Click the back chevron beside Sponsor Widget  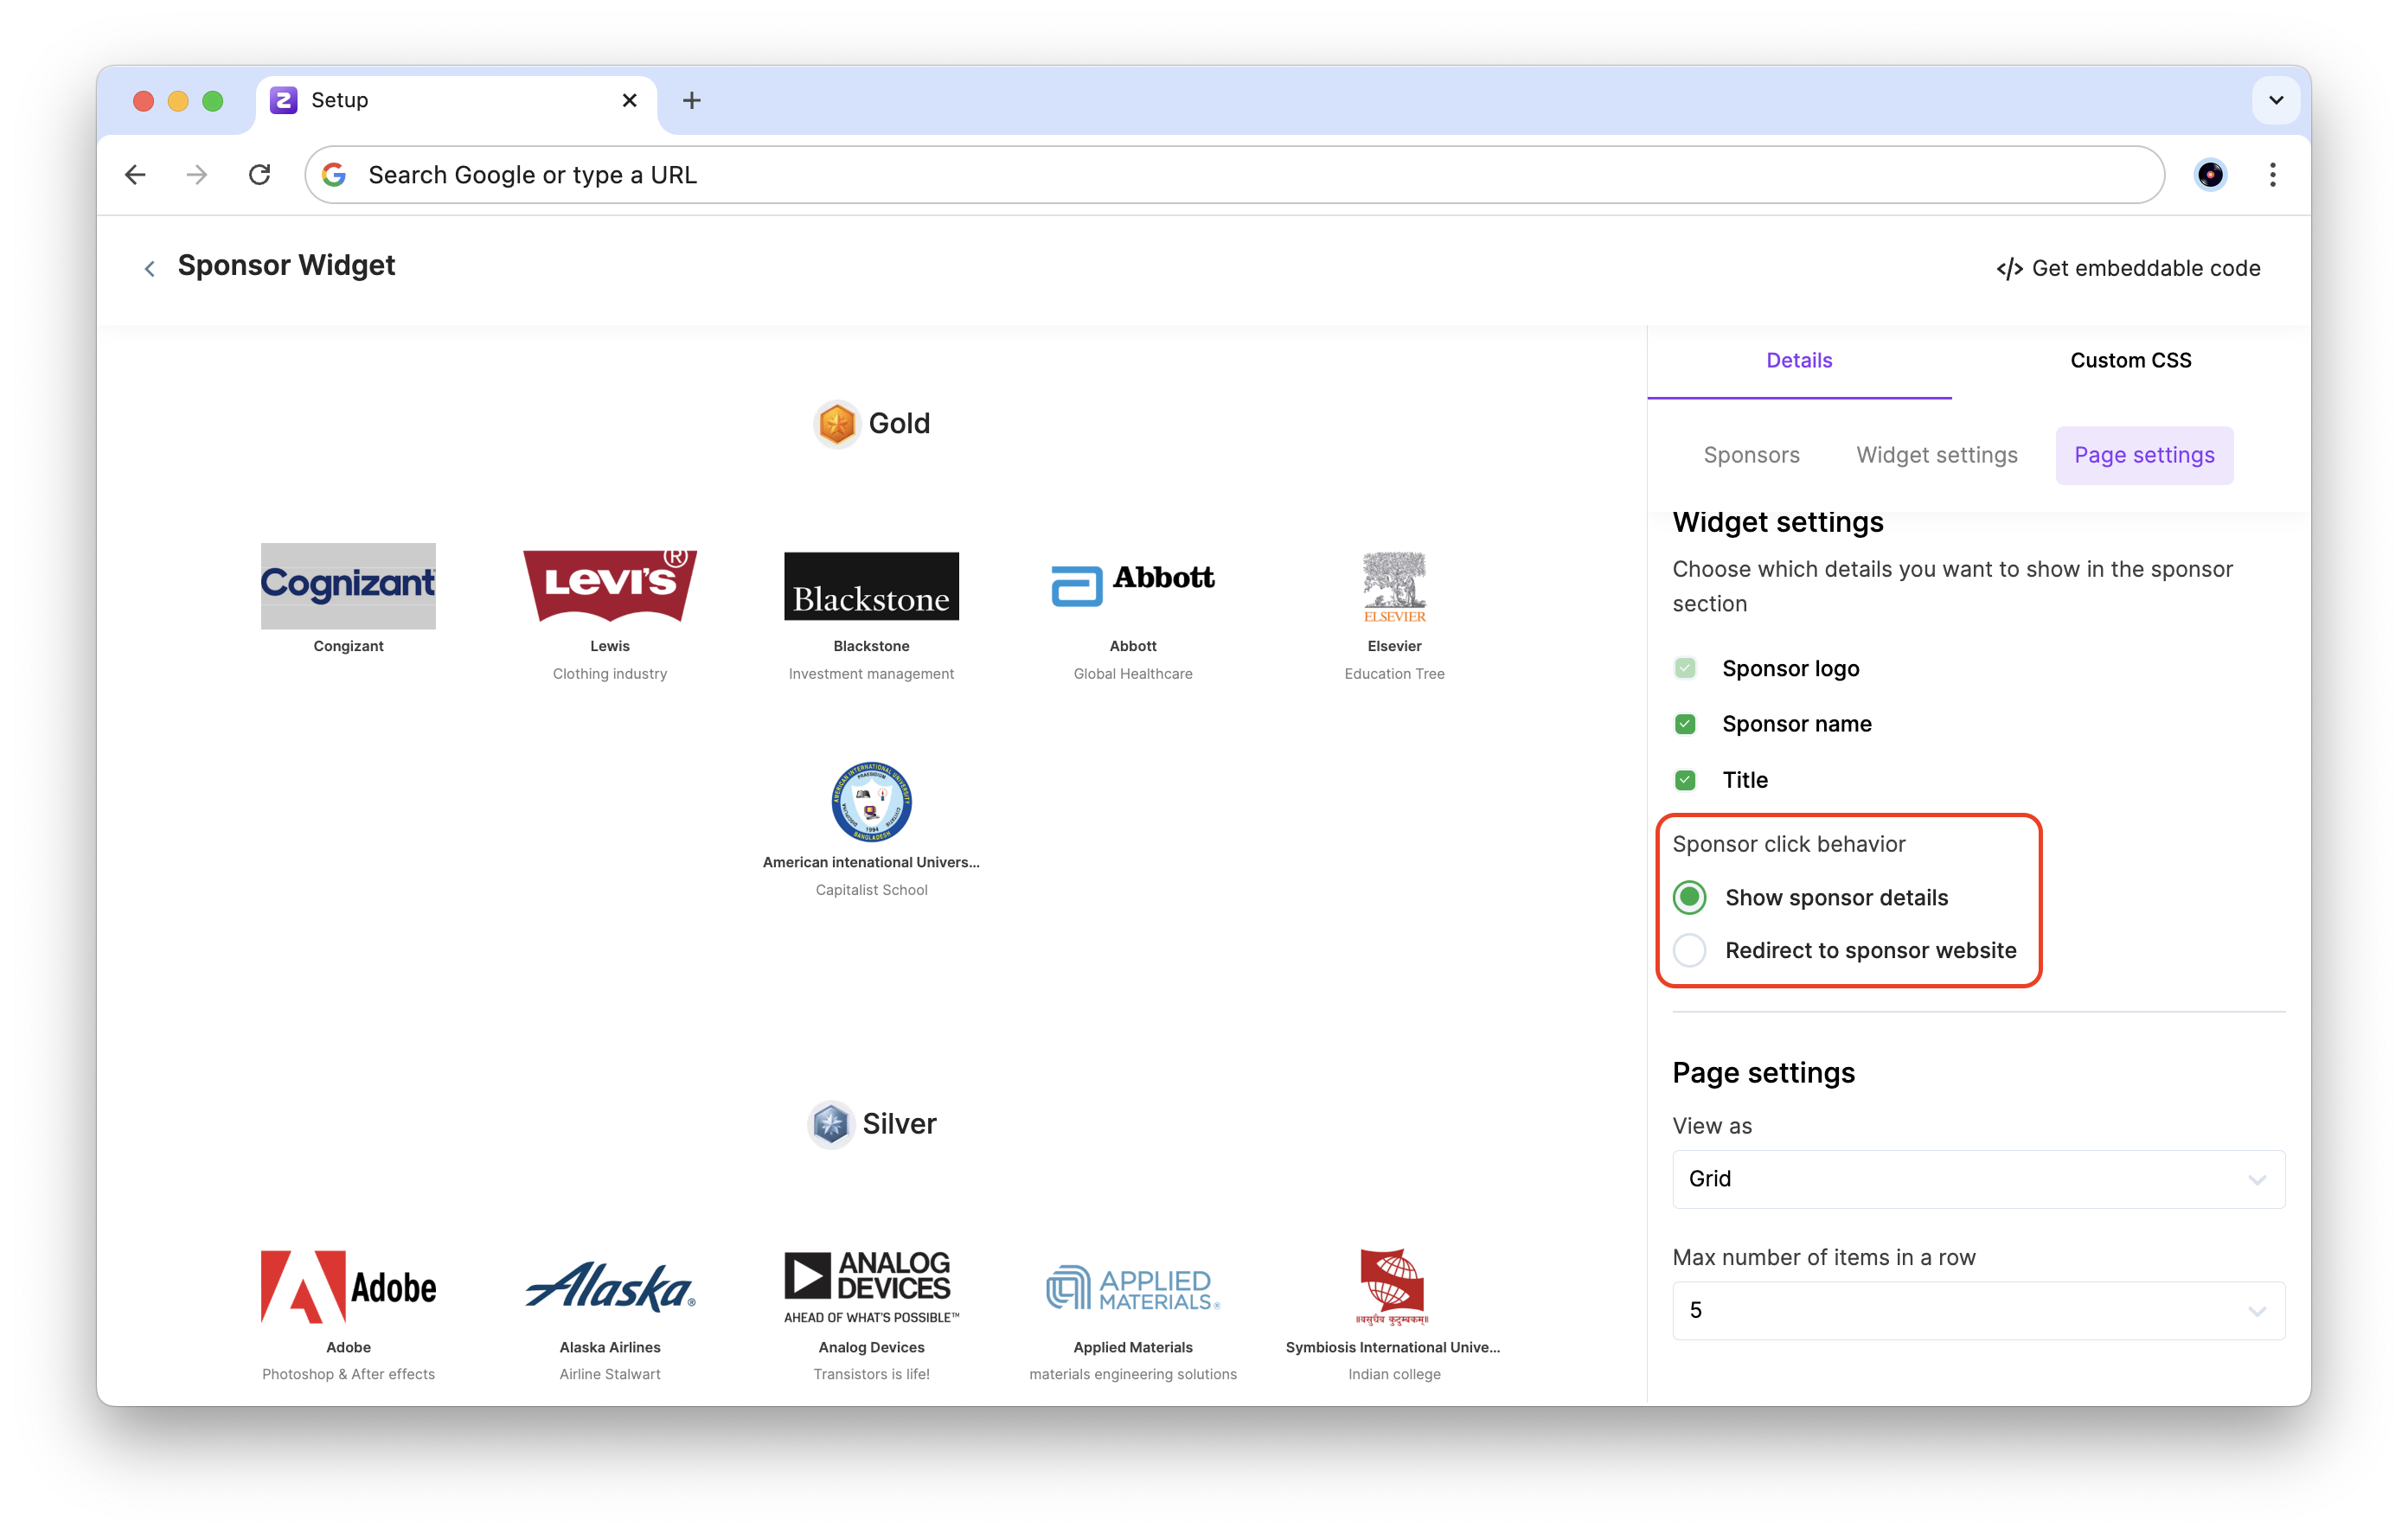[x=149, y=268]
